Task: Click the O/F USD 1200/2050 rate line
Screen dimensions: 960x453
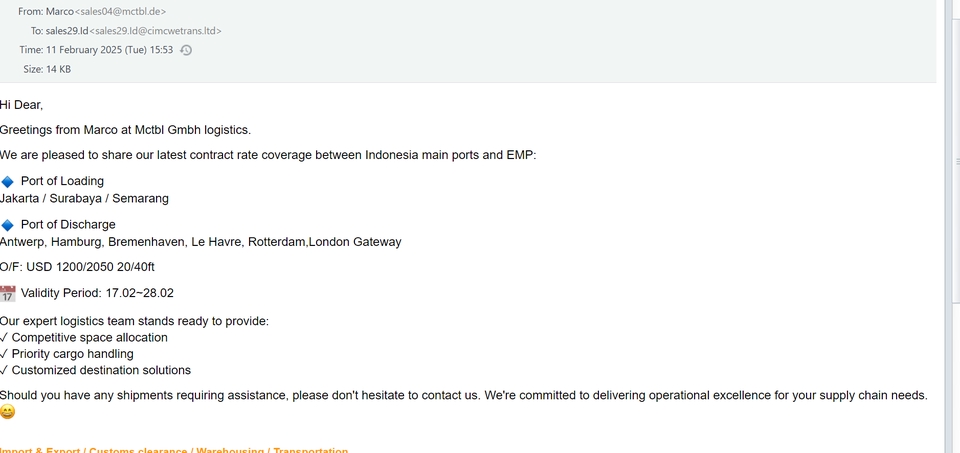Action: [77, 267]
